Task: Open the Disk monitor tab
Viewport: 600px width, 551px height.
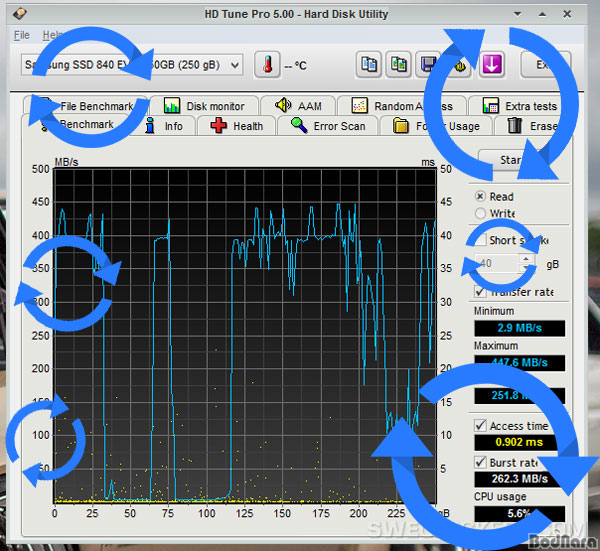Action: coord(204,106)
